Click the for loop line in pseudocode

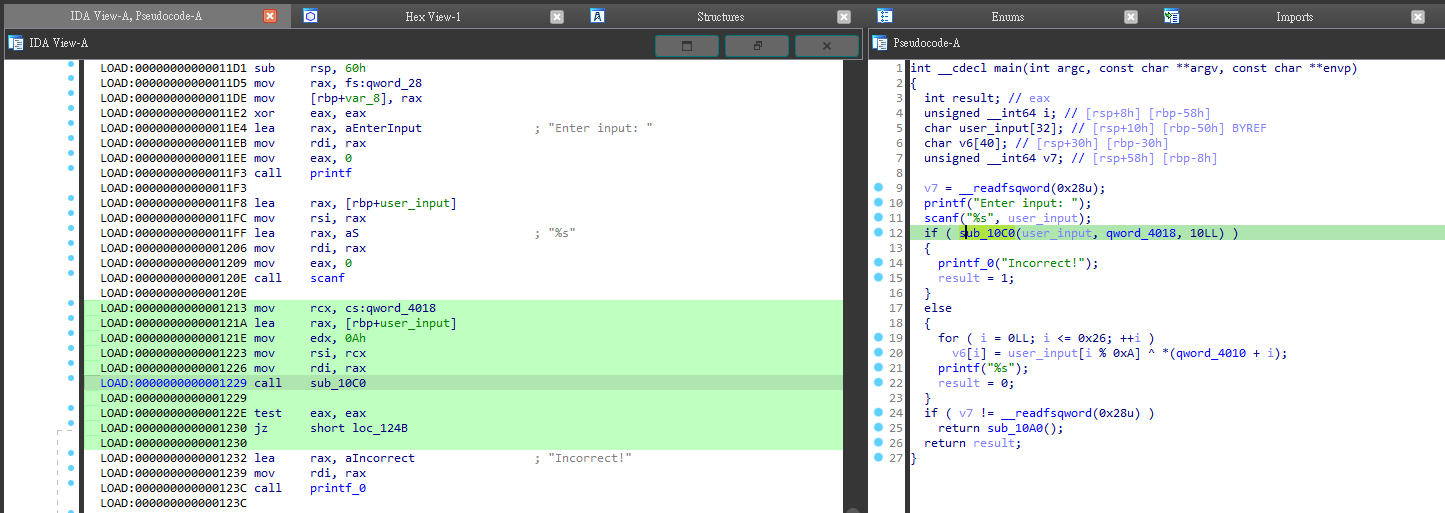[x=1046, y=338]
